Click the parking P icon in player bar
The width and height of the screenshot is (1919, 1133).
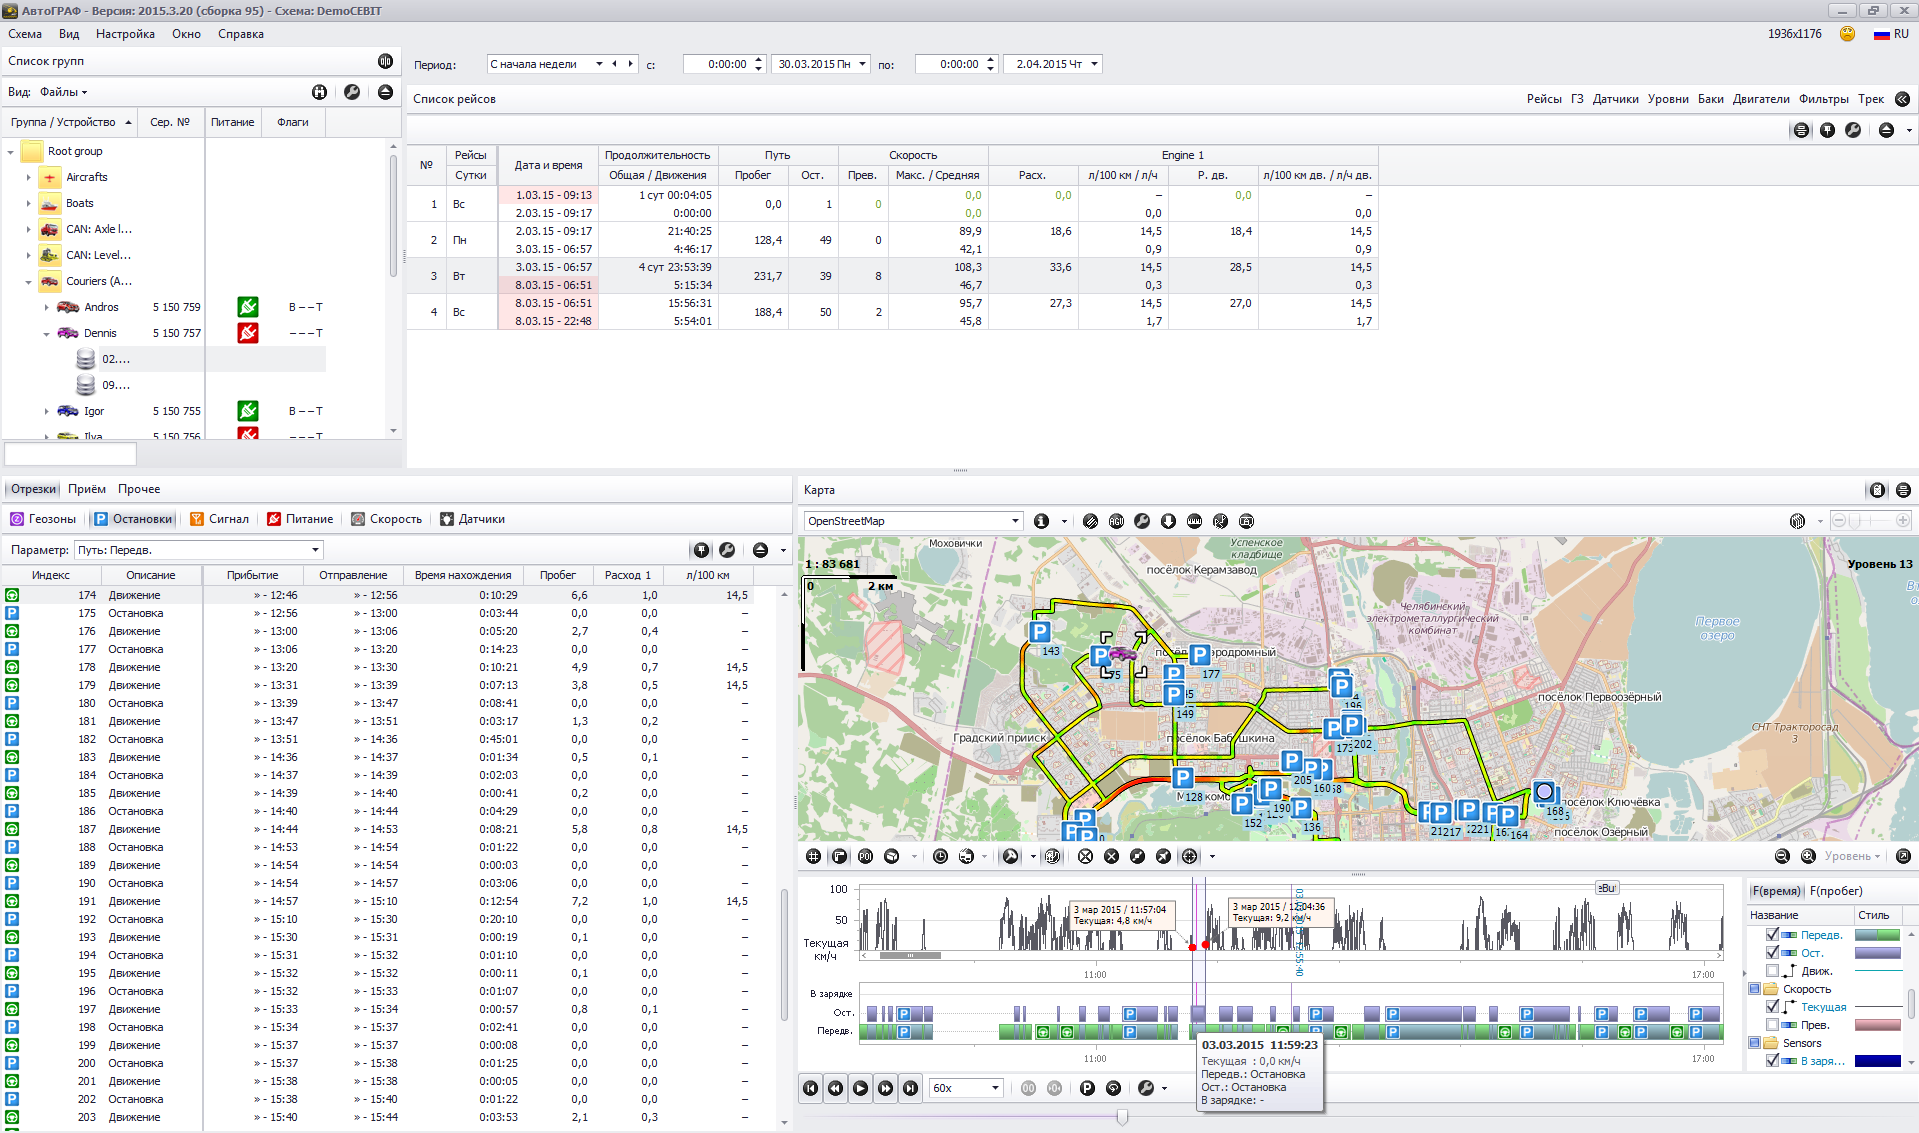[1087, 1088]
